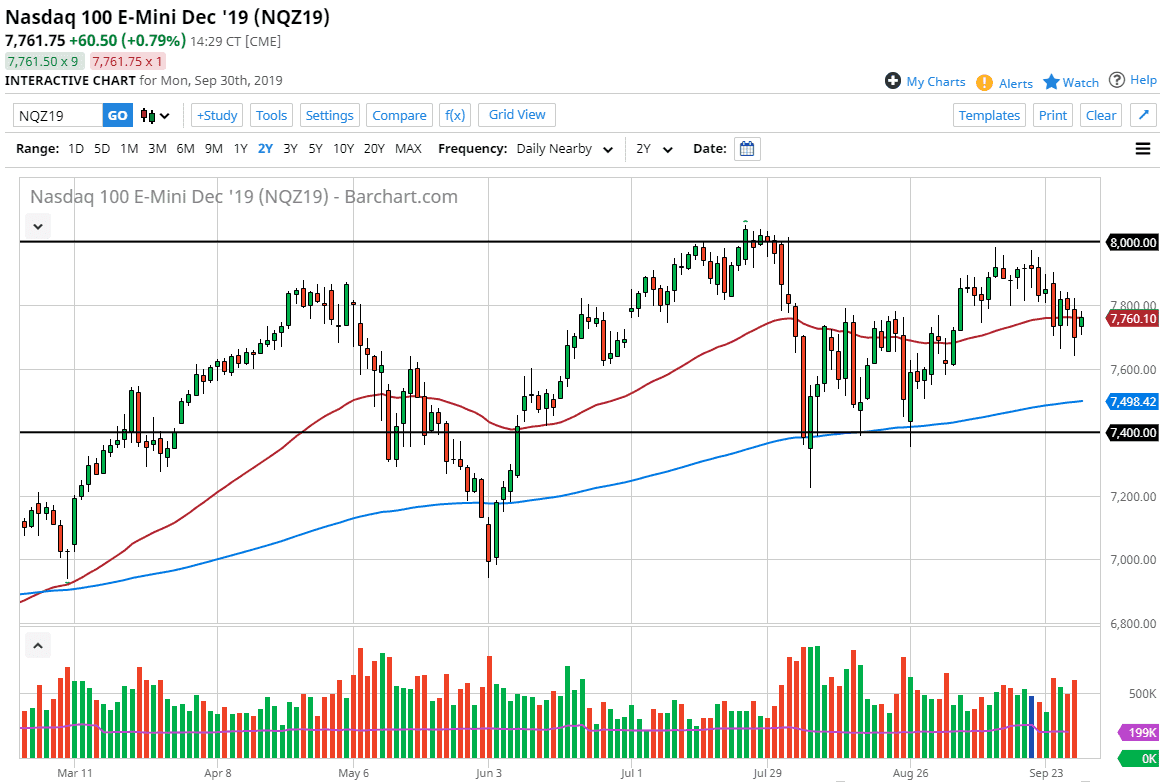The width and height of the screenshot is (1165, 782).
Task: Click the Help question mark icon
Action: pos(1118,82)
